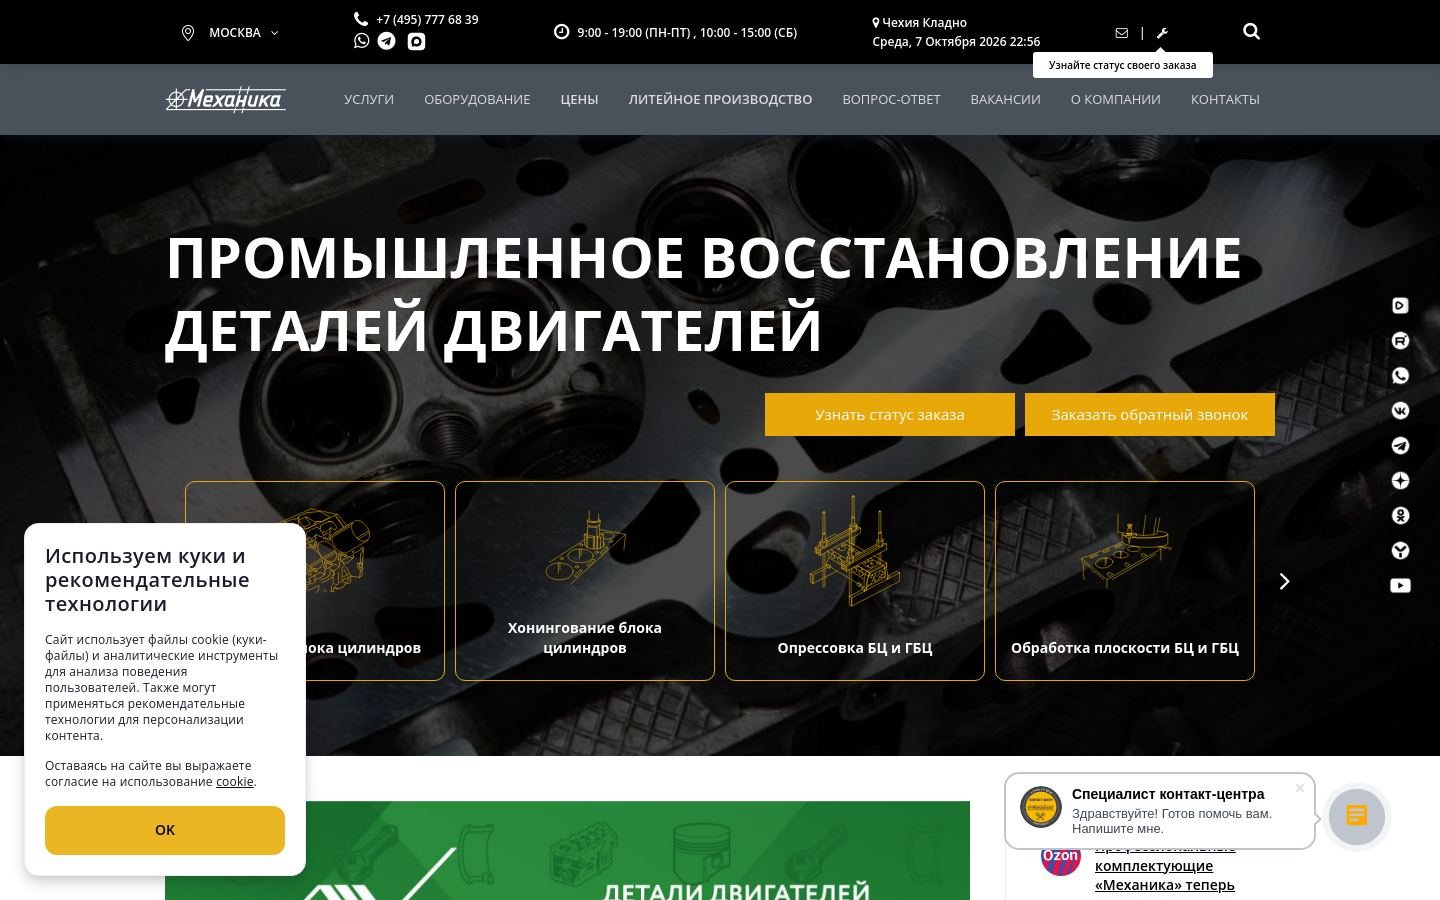
Task: Click the green Детали двигателей banner
Action: point(567,850)
